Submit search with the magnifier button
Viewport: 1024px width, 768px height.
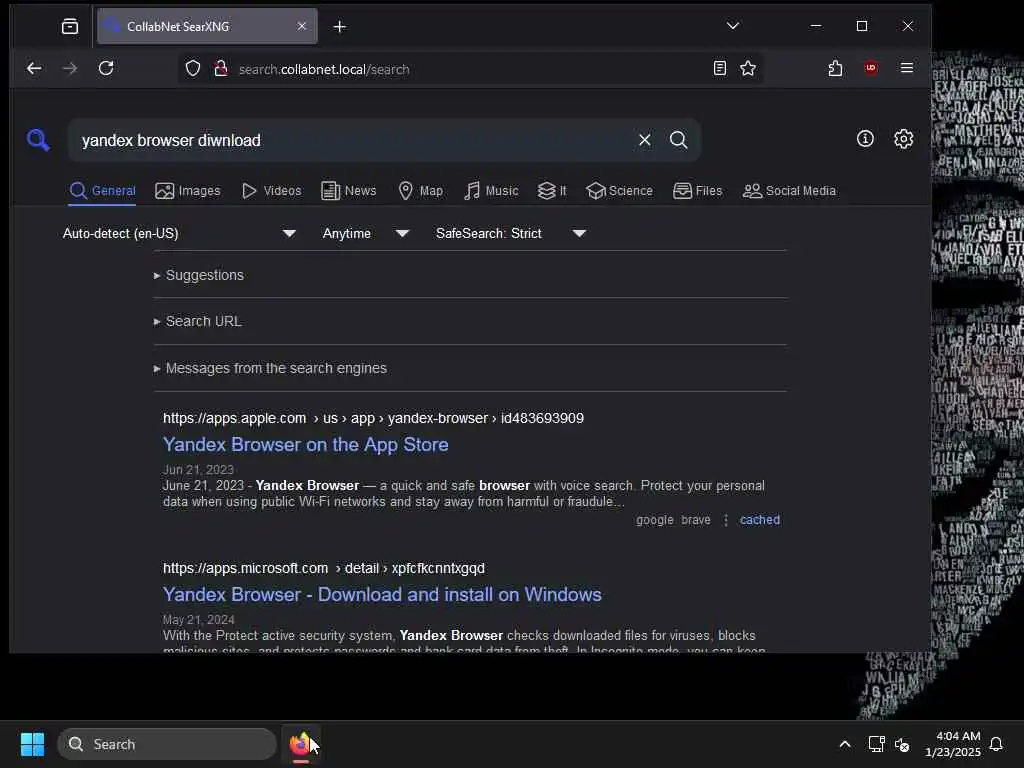coord(679,140)
